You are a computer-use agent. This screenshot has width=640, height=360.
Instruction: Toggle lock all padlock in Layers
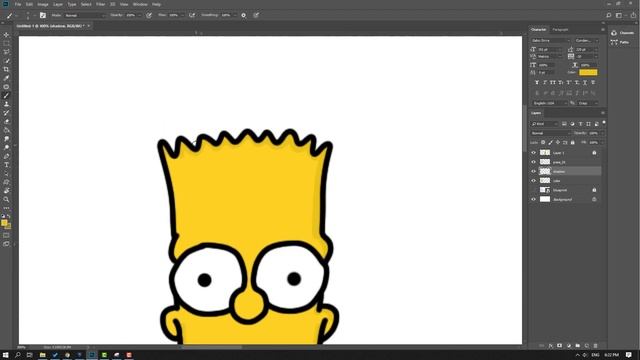[x=572, y=142]
